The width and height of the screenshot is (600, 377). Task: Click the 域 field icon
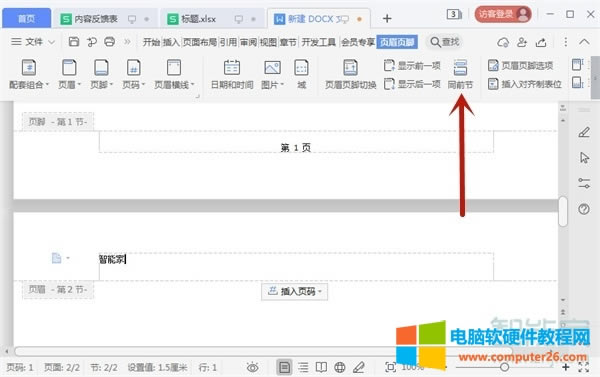coord(301,68)
